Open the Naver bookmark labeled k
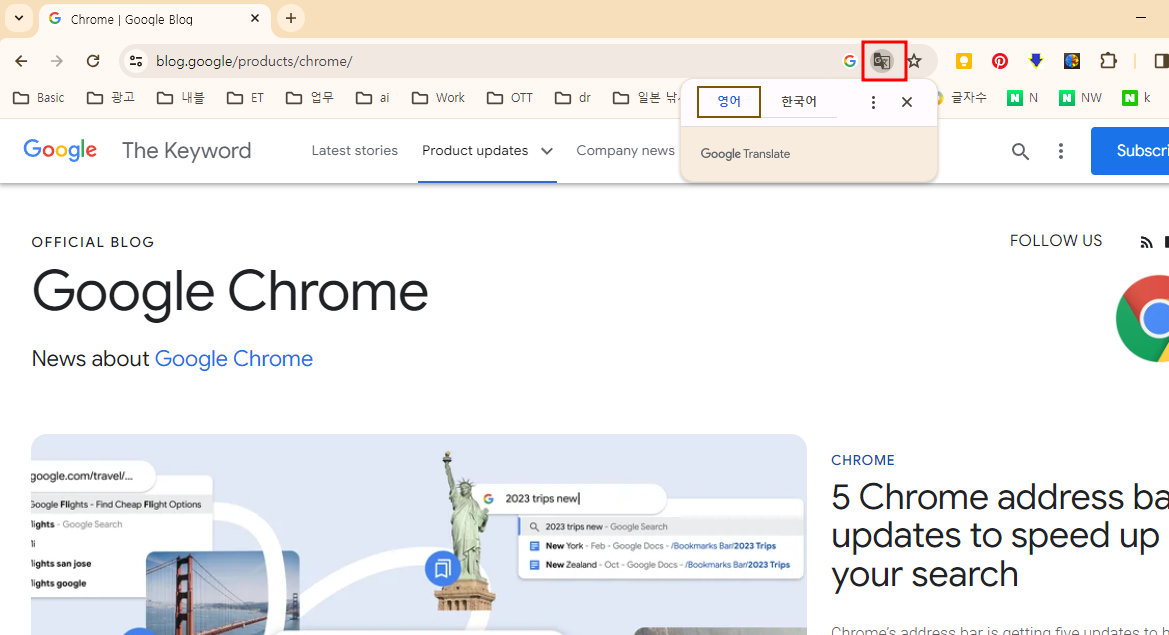Viewport: 1169px width, 635px height. tap(1137, 98)
